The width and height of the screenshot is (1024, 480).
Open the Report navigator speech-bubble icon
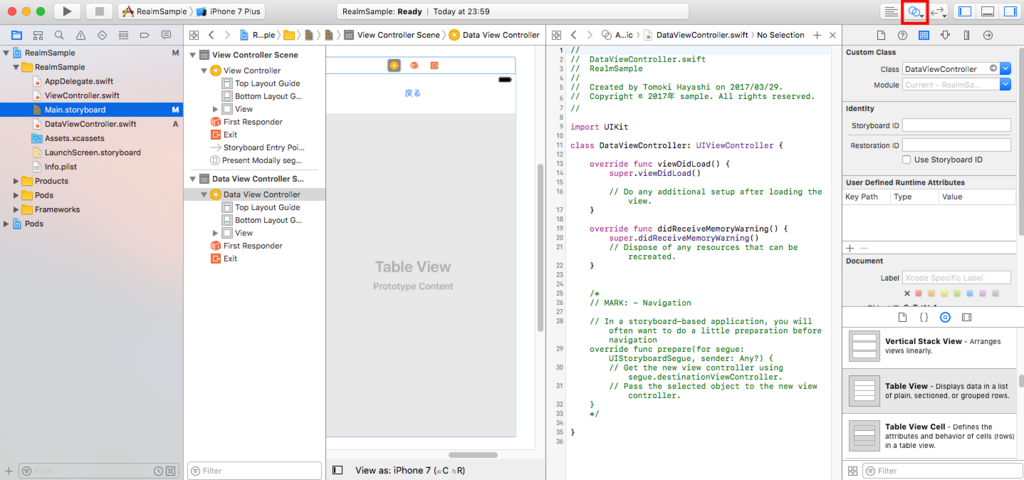(166, 35)
